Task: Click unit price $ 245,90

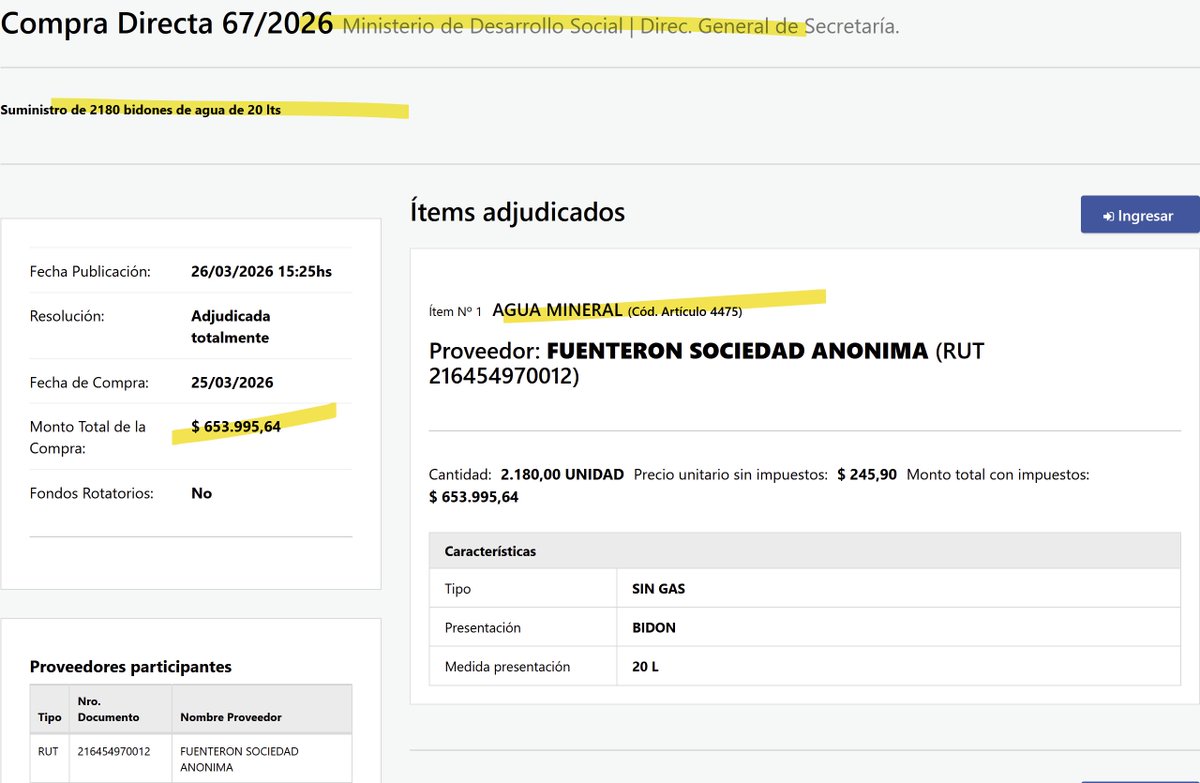Action: coord(867,474)
